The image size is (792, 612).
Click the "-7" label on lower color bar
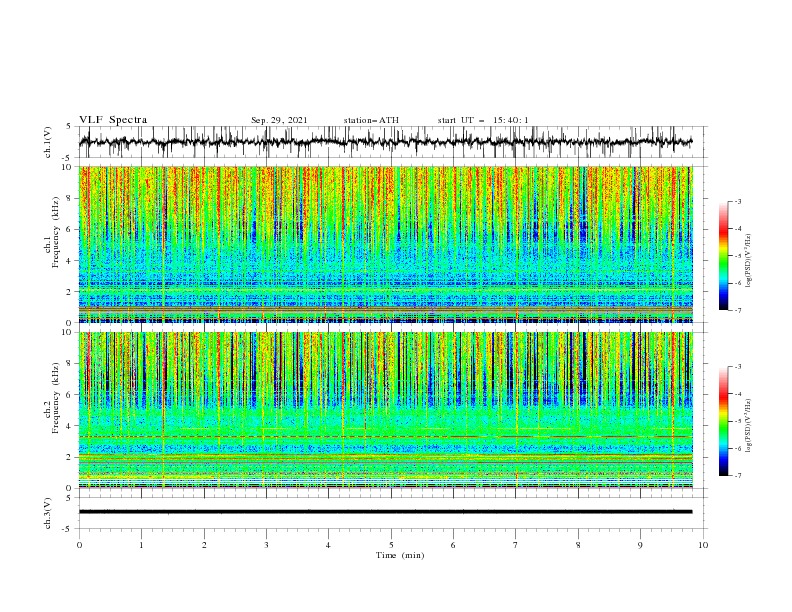pos(737,476)
